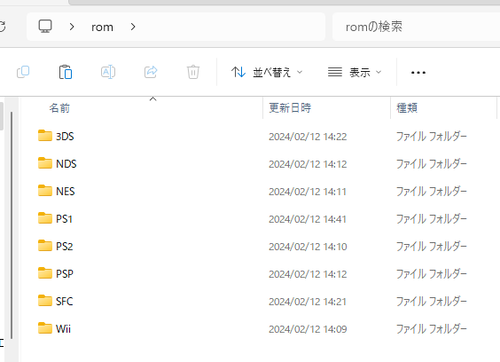Click the Paste clipboard icon
This screenshot has height=362, width=500.
(65, 72)
